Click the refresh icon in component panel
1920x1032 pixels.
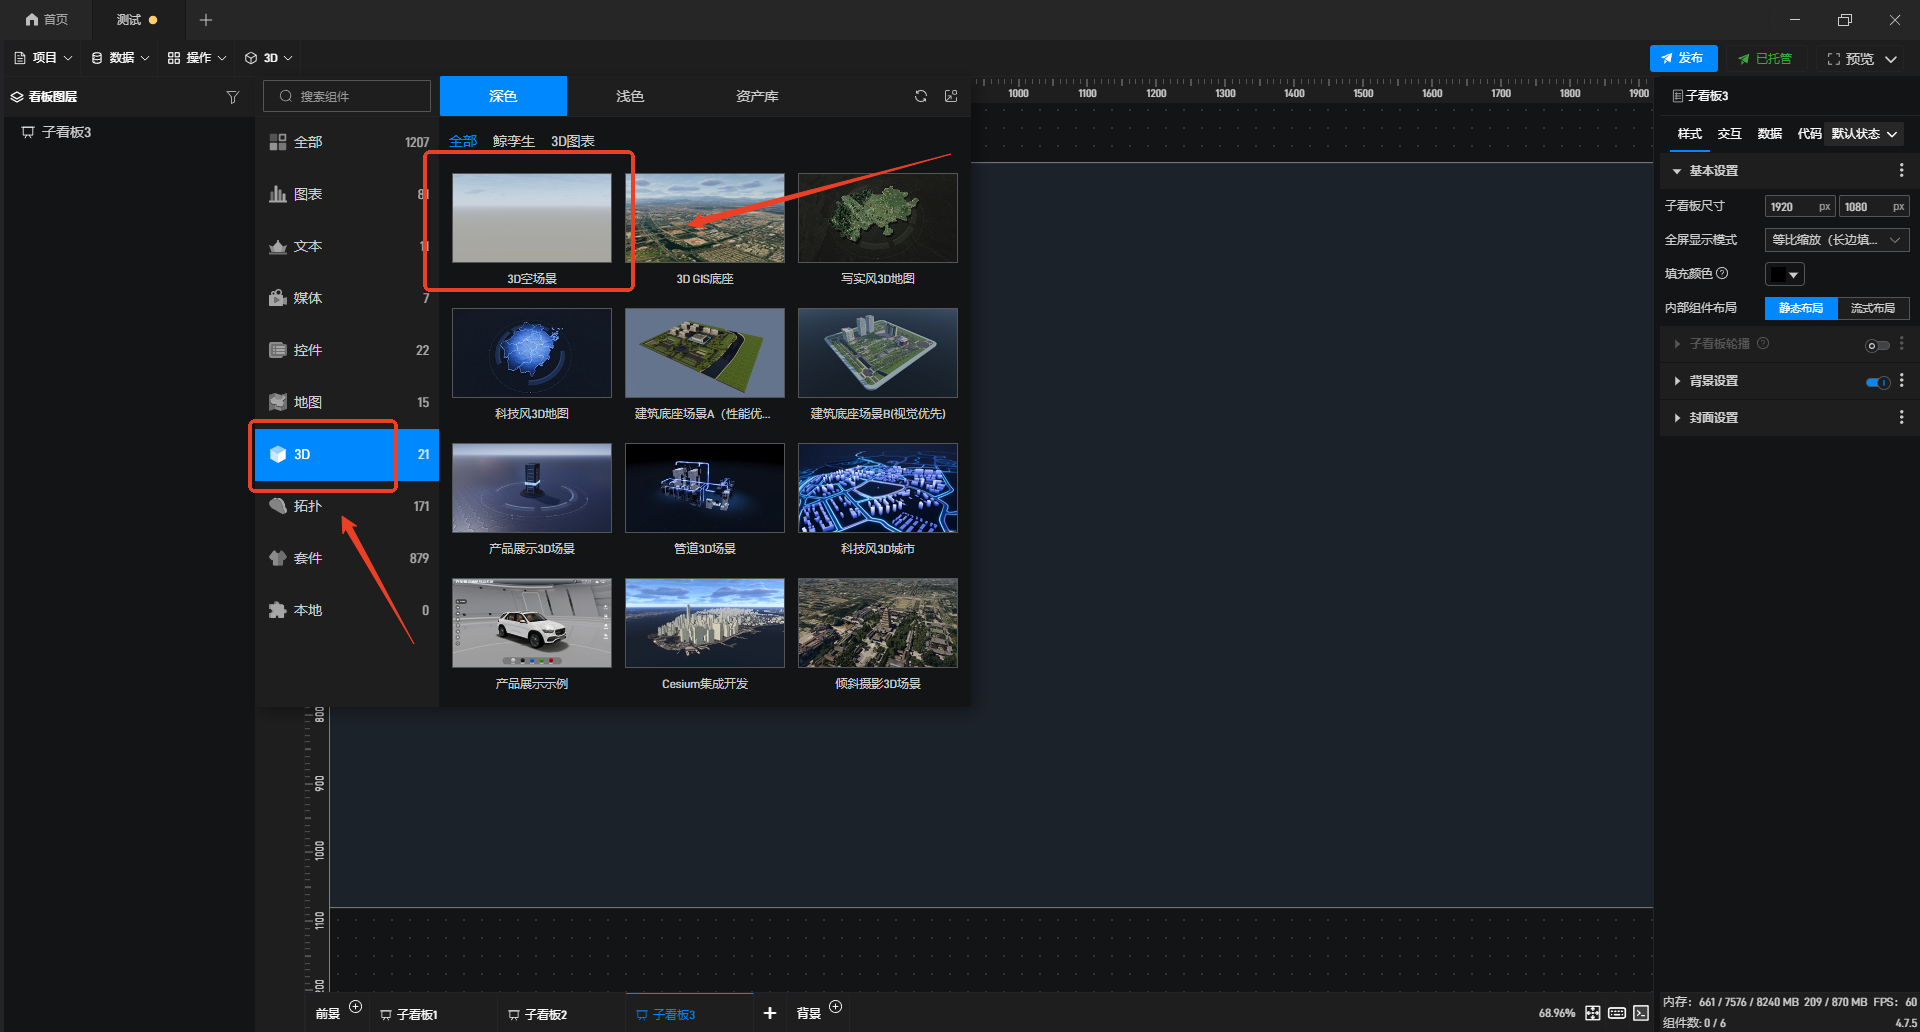click(920, 96)
